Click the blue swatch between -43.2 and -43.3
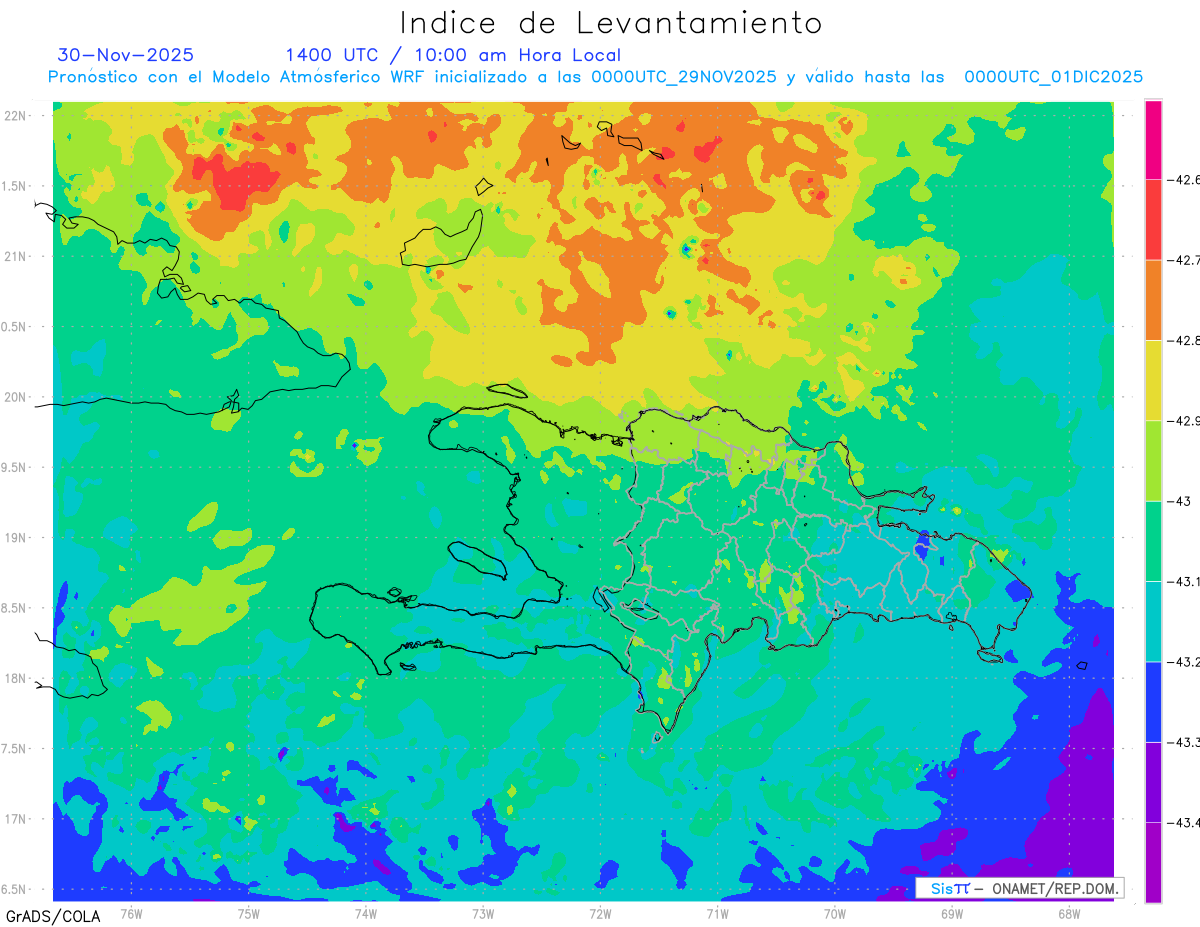The height and width of the screenshot is (927, 1200). 1153,701
